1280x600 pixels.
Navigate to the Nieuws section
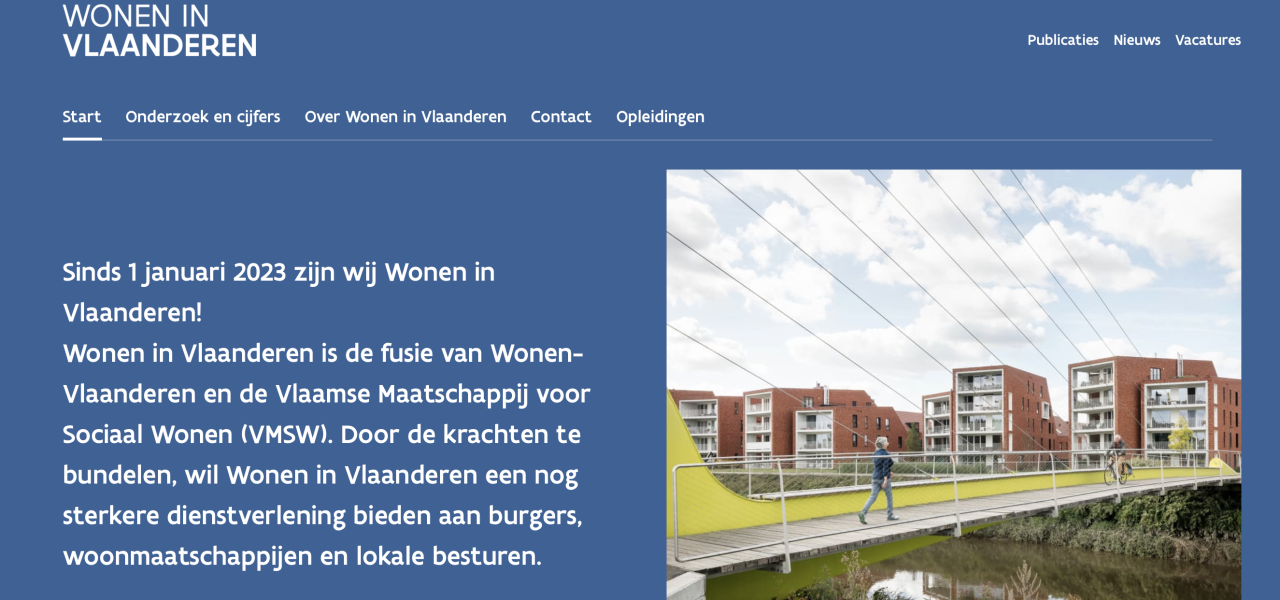pos(1136,40)
